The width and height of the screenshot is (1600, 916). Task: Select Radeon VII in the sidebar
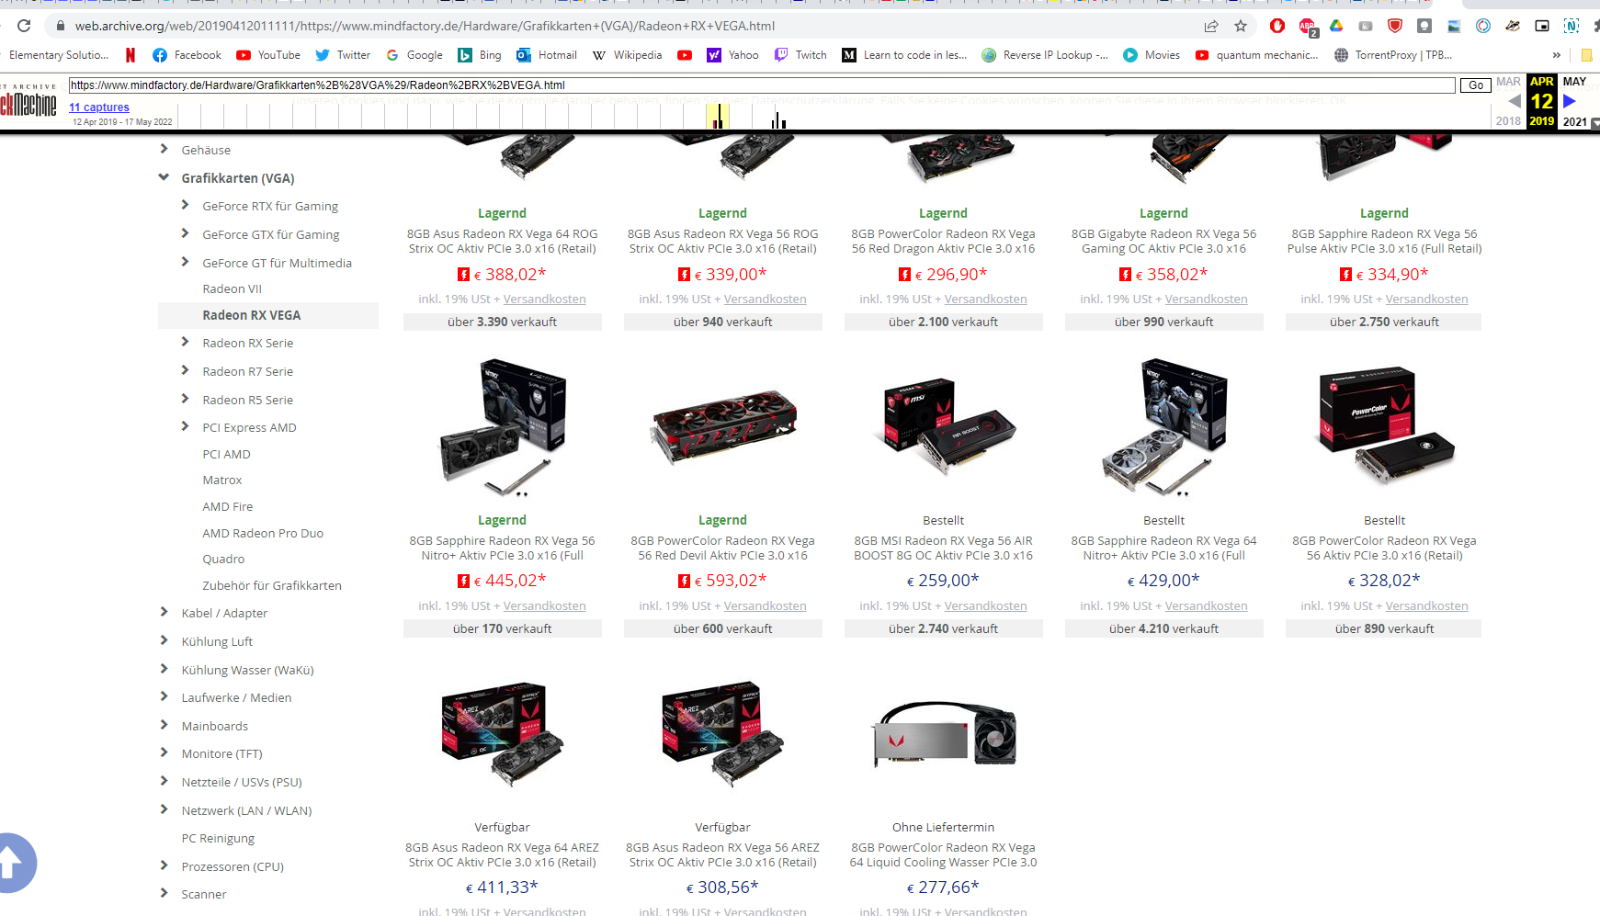232,289
